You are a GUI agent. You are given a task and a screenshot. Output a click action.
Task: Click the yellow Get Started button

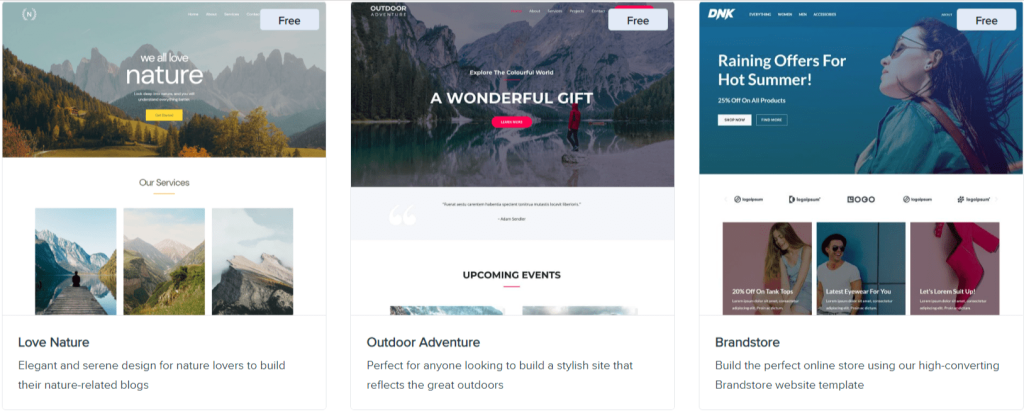[164, 115]
